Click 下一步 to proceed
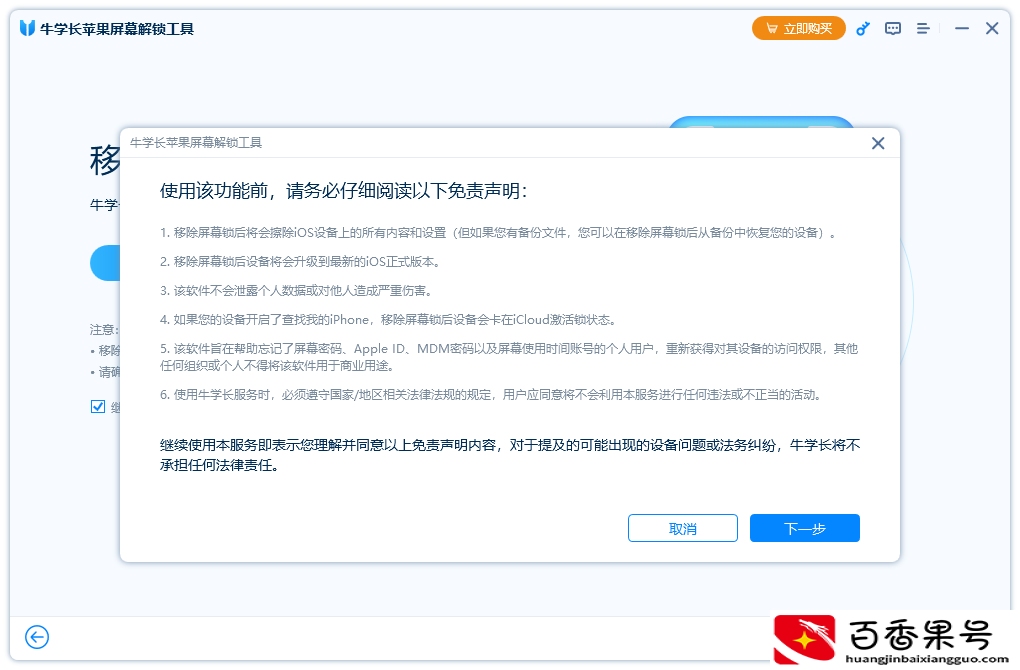The width and height of the screenshot is (1020, 670). pos(805,528)
